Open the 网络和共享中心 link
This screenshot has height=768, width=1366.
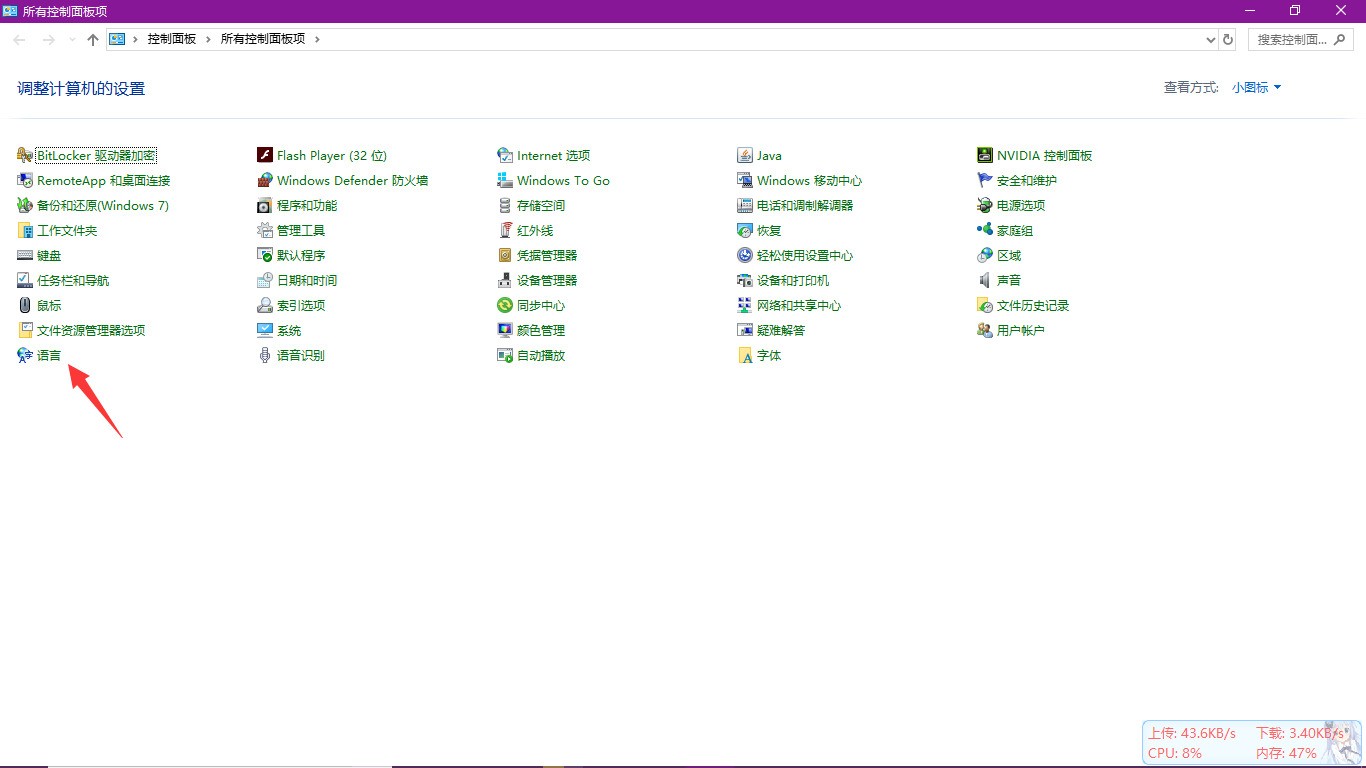click(x=799, y=305)
